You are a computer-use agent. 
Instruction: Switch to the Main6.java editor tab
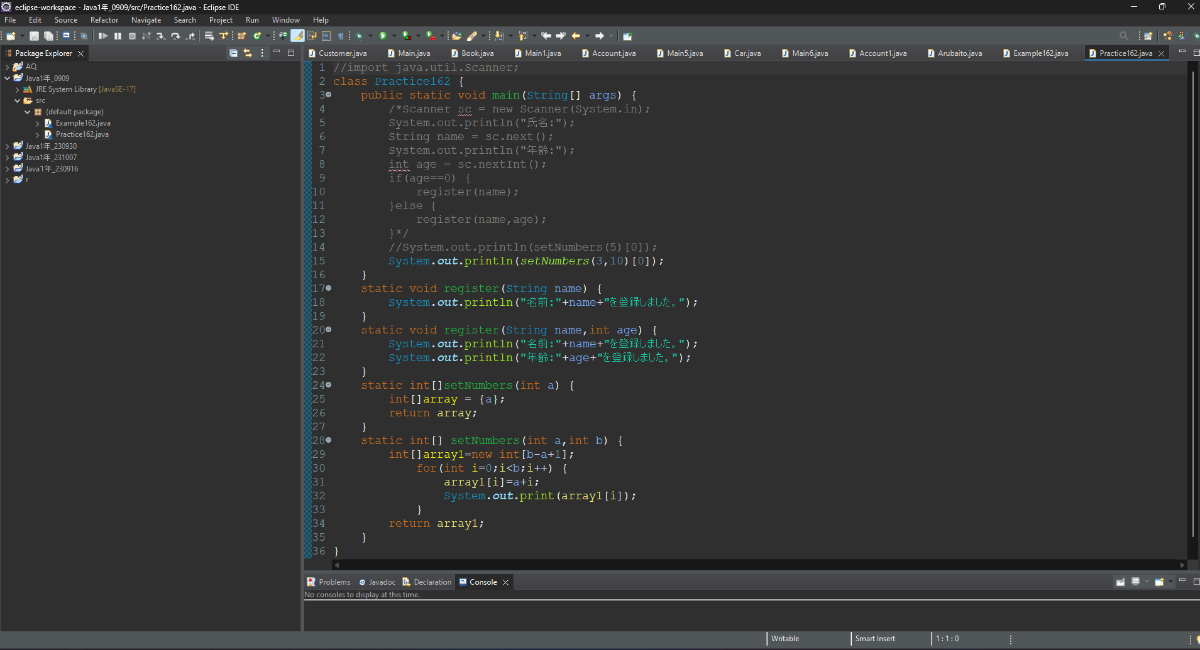pyautogui.click(x=808, y=53)
